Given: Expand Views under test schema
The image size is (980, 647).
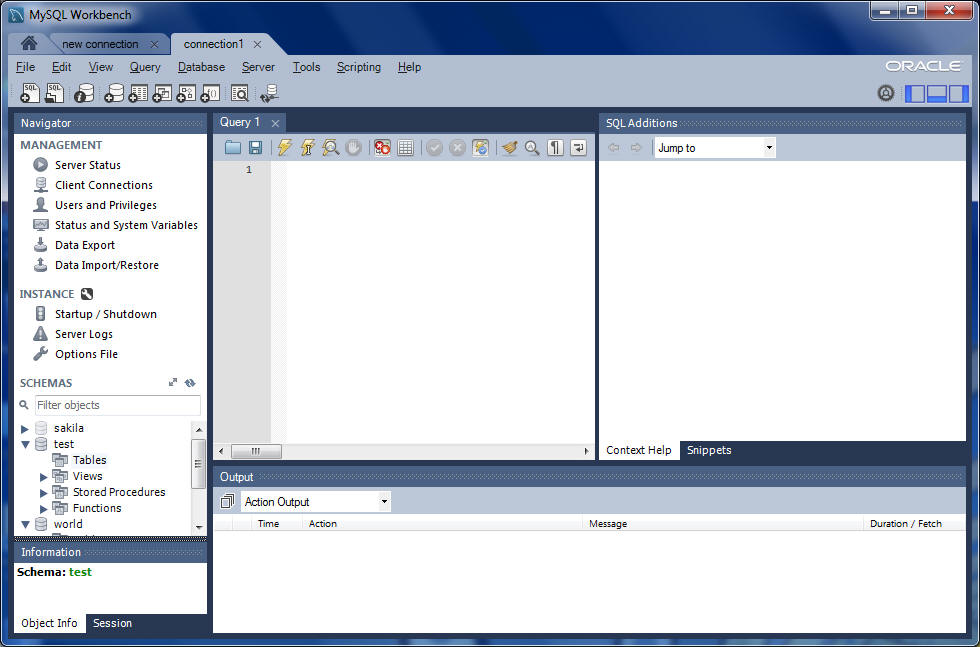Looking at the screenshot, I should tap(43, 477).
